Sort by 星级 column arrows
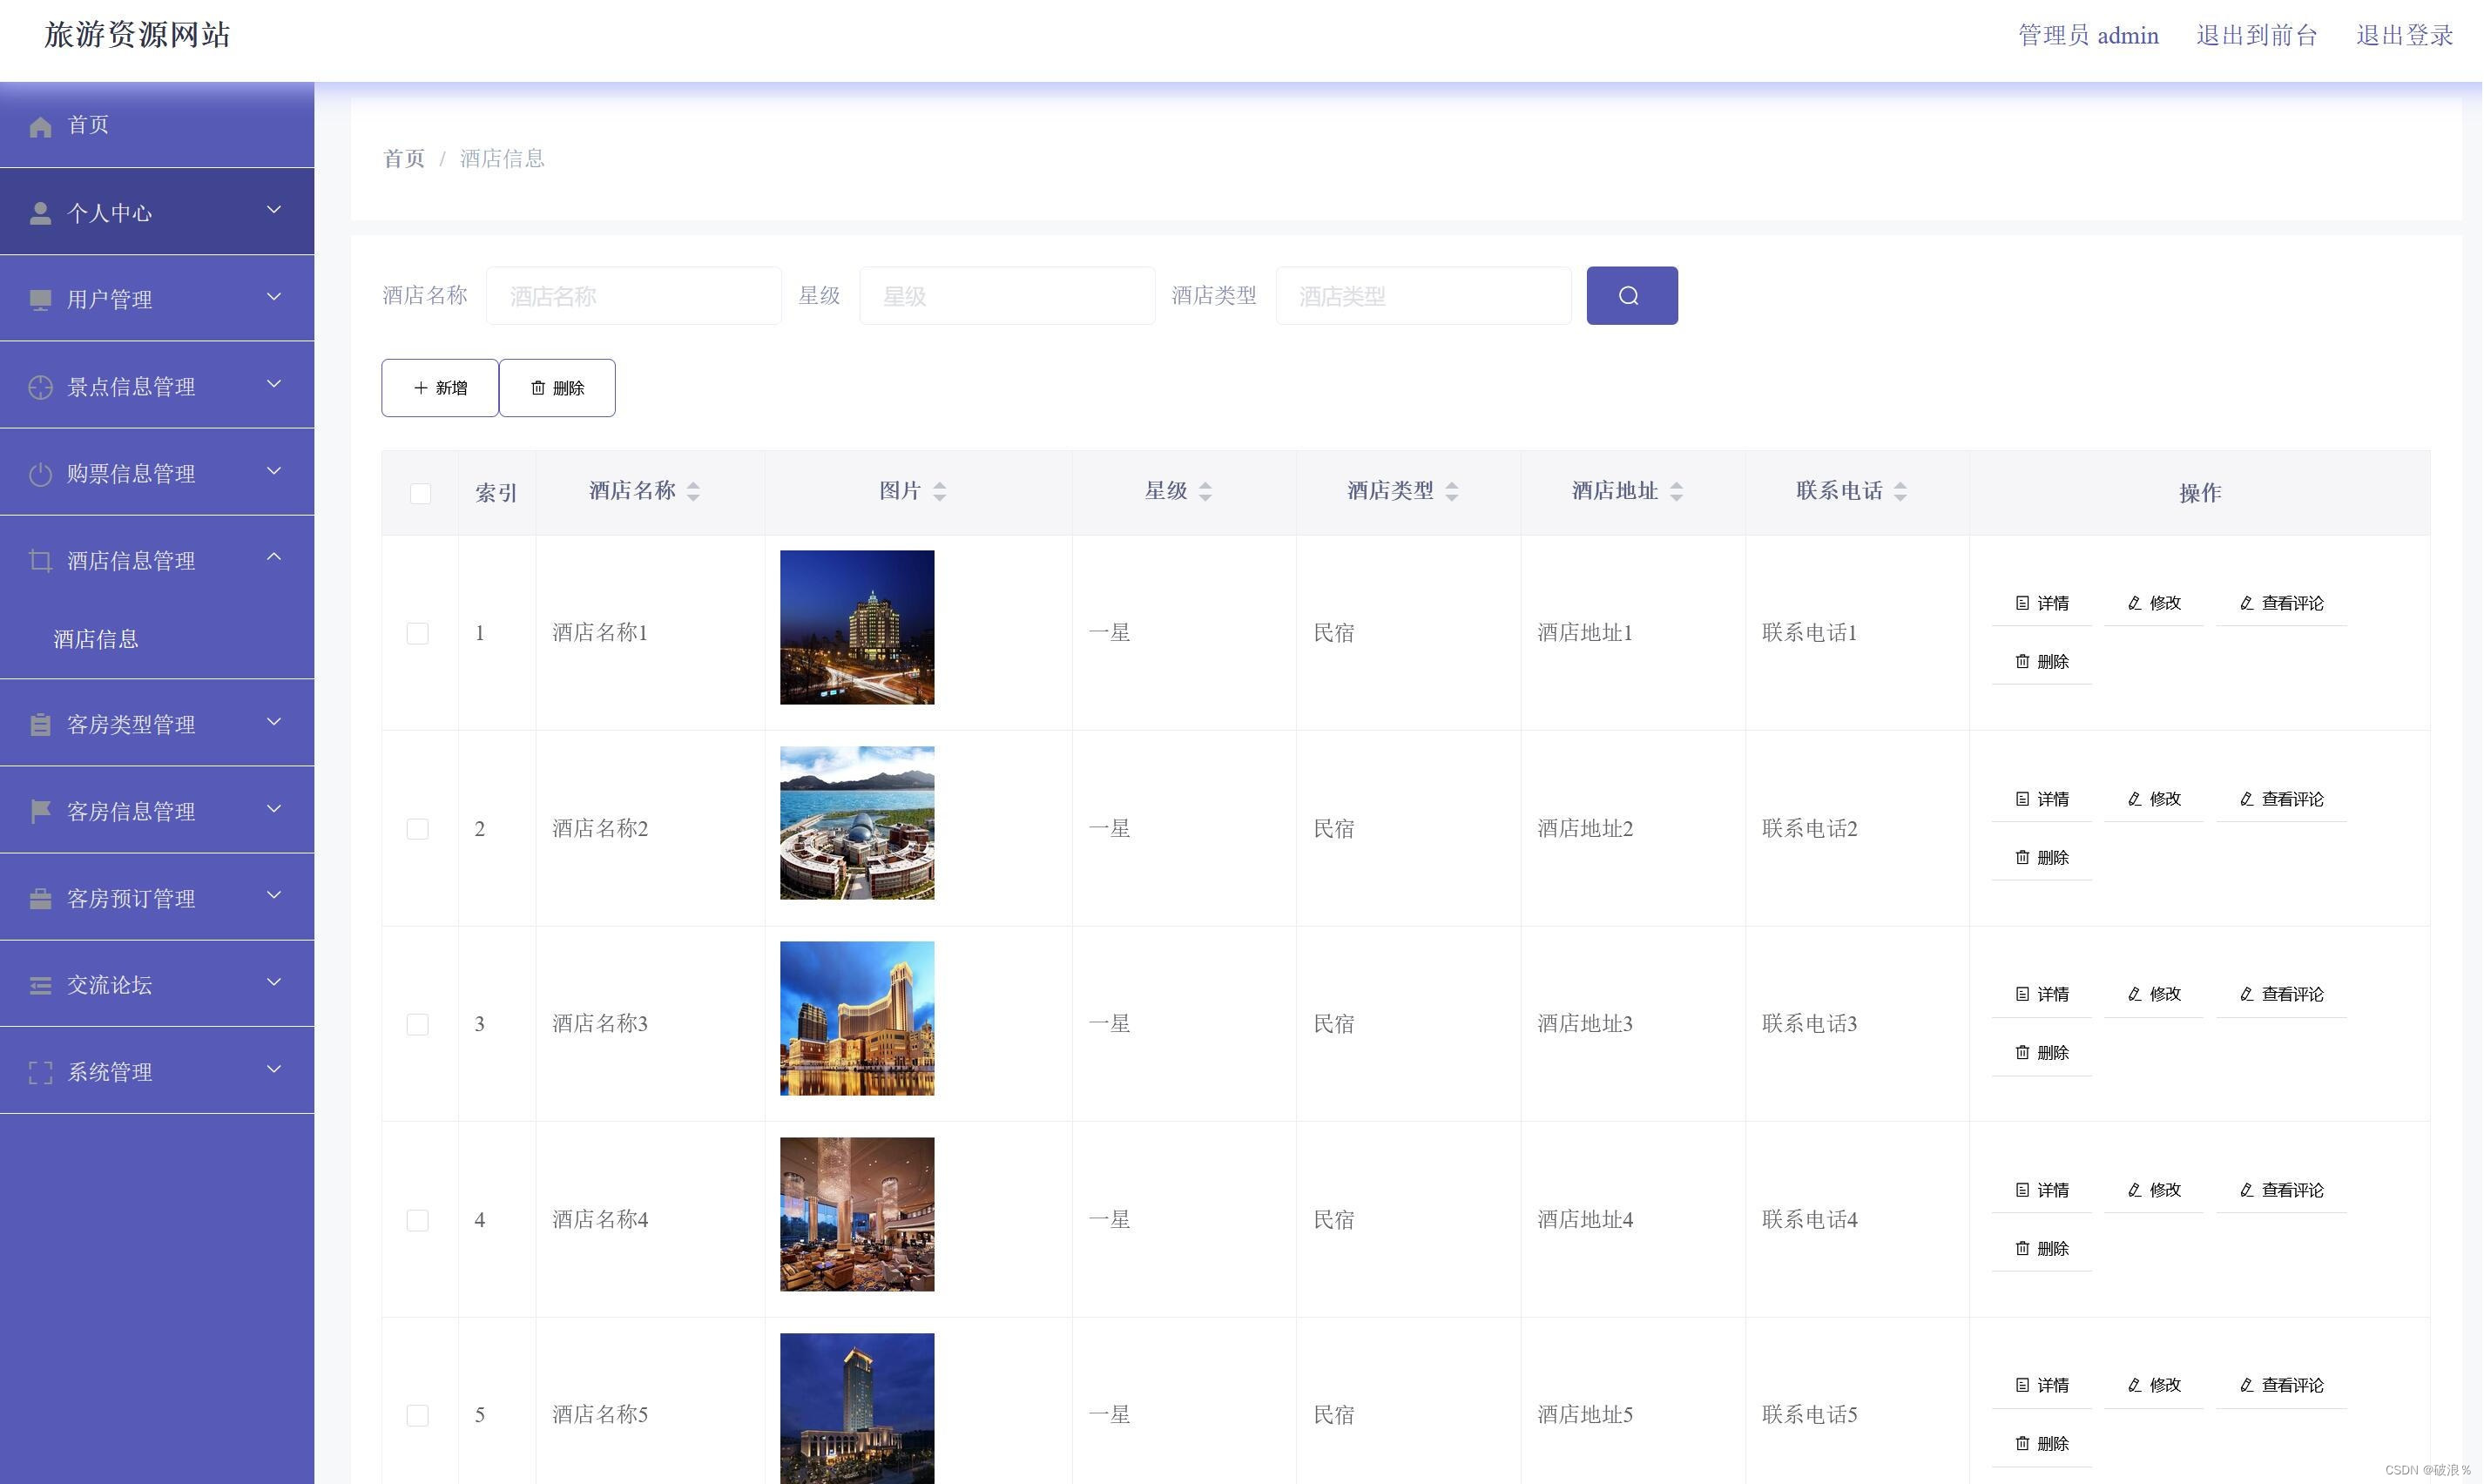Screen dimensions: 2484x1484 (x=1205, y=491)
